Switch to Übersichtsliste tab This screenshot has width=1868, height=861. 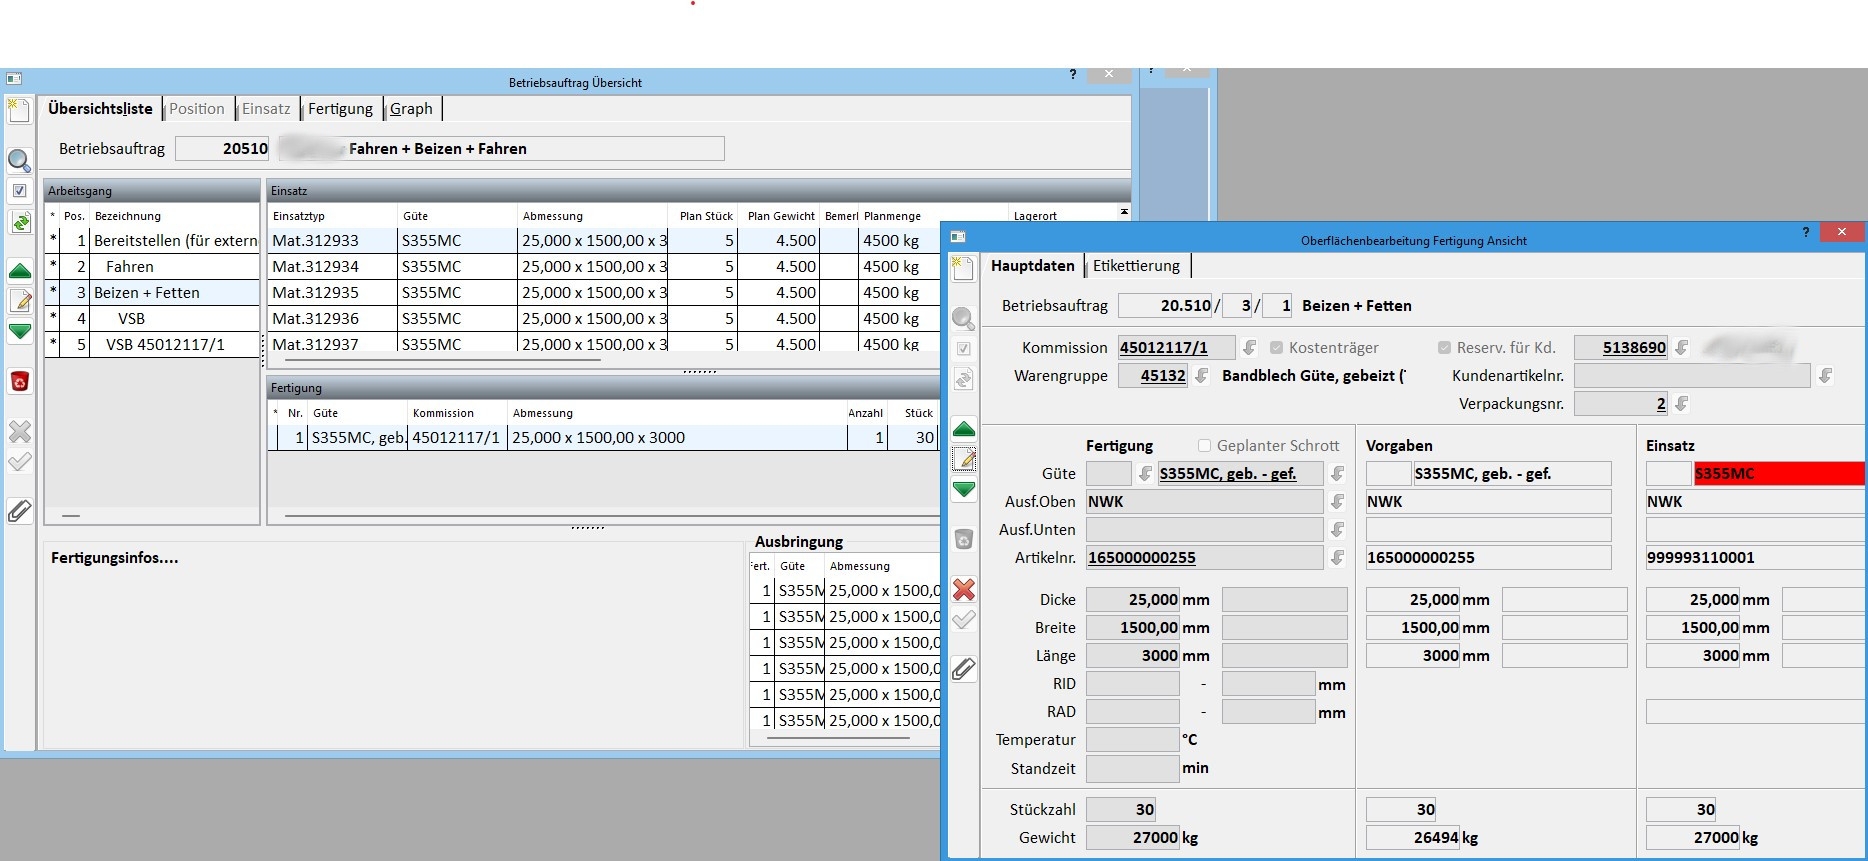[100, 109]
